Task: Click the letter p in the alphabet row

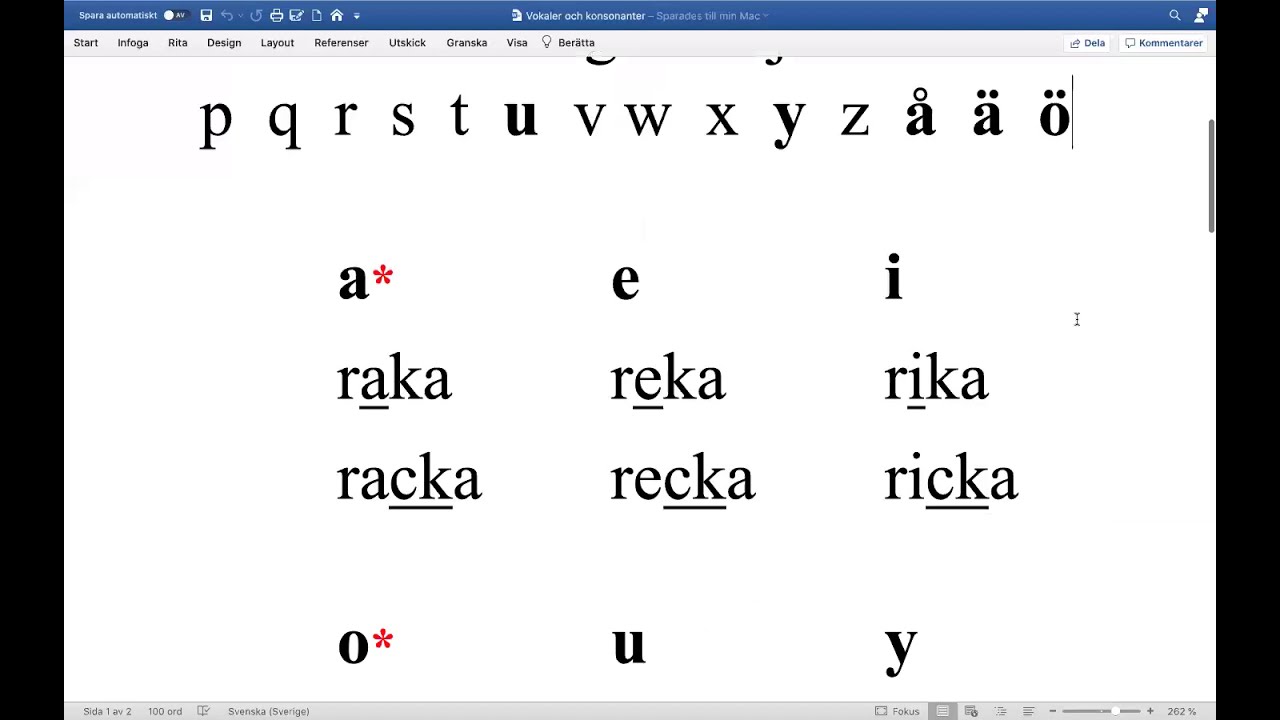Action: click(x=216, y=120)
